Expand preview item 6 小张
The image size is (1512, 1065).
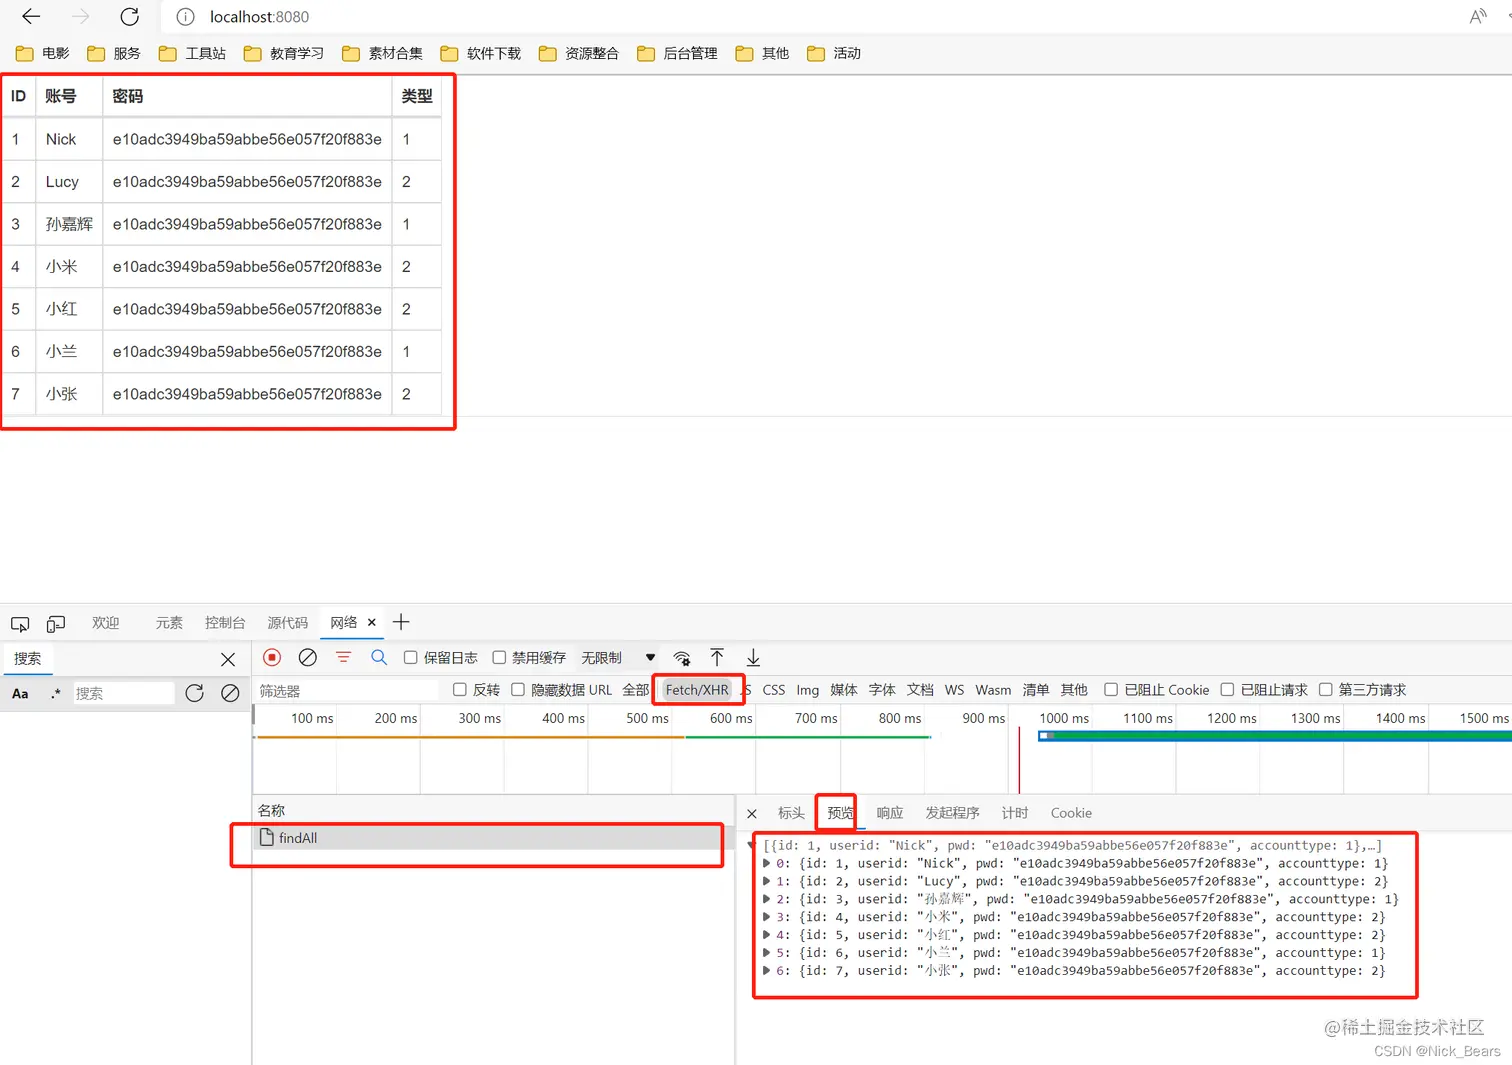click(767, 971)
